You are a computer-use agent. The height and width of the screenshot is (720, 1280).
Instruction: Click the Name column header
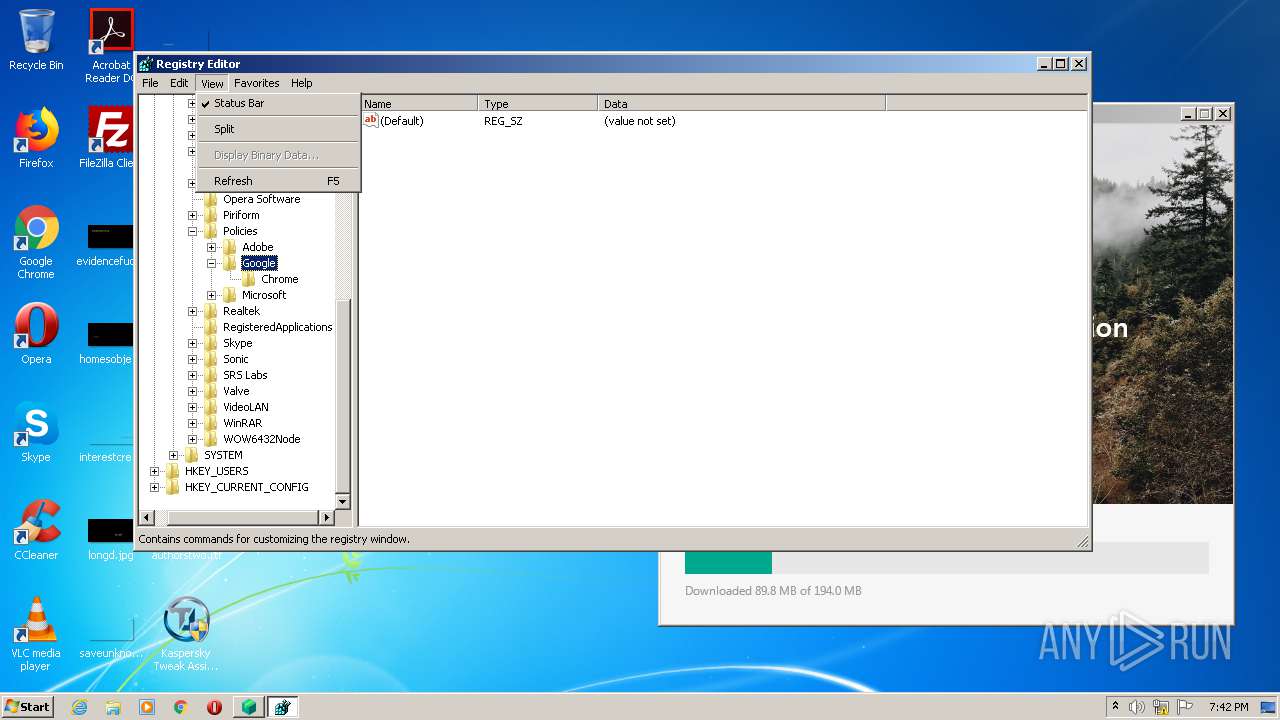419,103
